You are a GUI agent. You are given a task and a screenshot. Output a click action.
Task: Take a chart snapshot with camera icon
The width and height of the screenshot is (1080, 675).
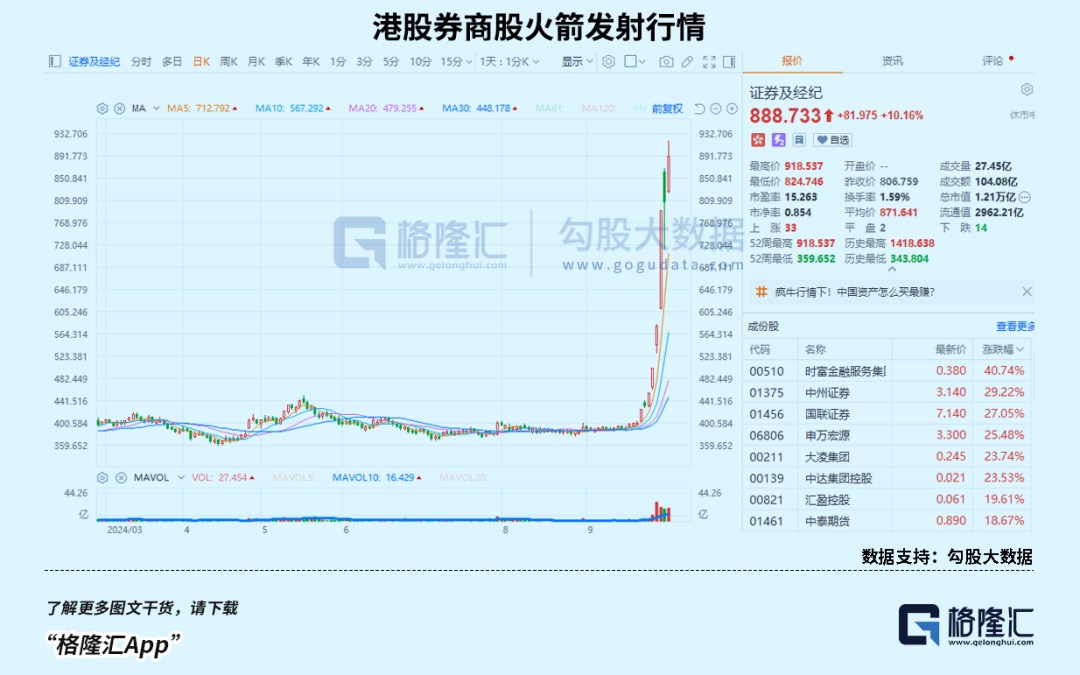point(666,62)
